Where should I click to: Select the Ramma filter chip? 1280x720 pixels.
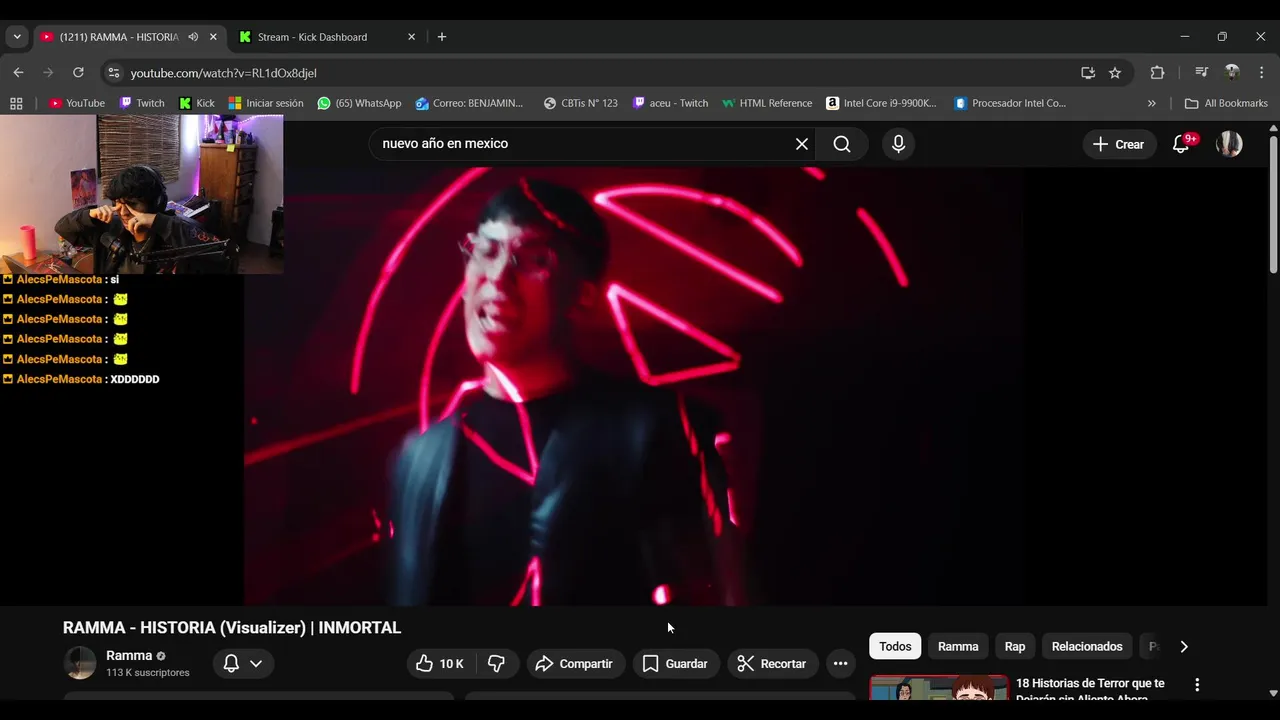[958, 647]
